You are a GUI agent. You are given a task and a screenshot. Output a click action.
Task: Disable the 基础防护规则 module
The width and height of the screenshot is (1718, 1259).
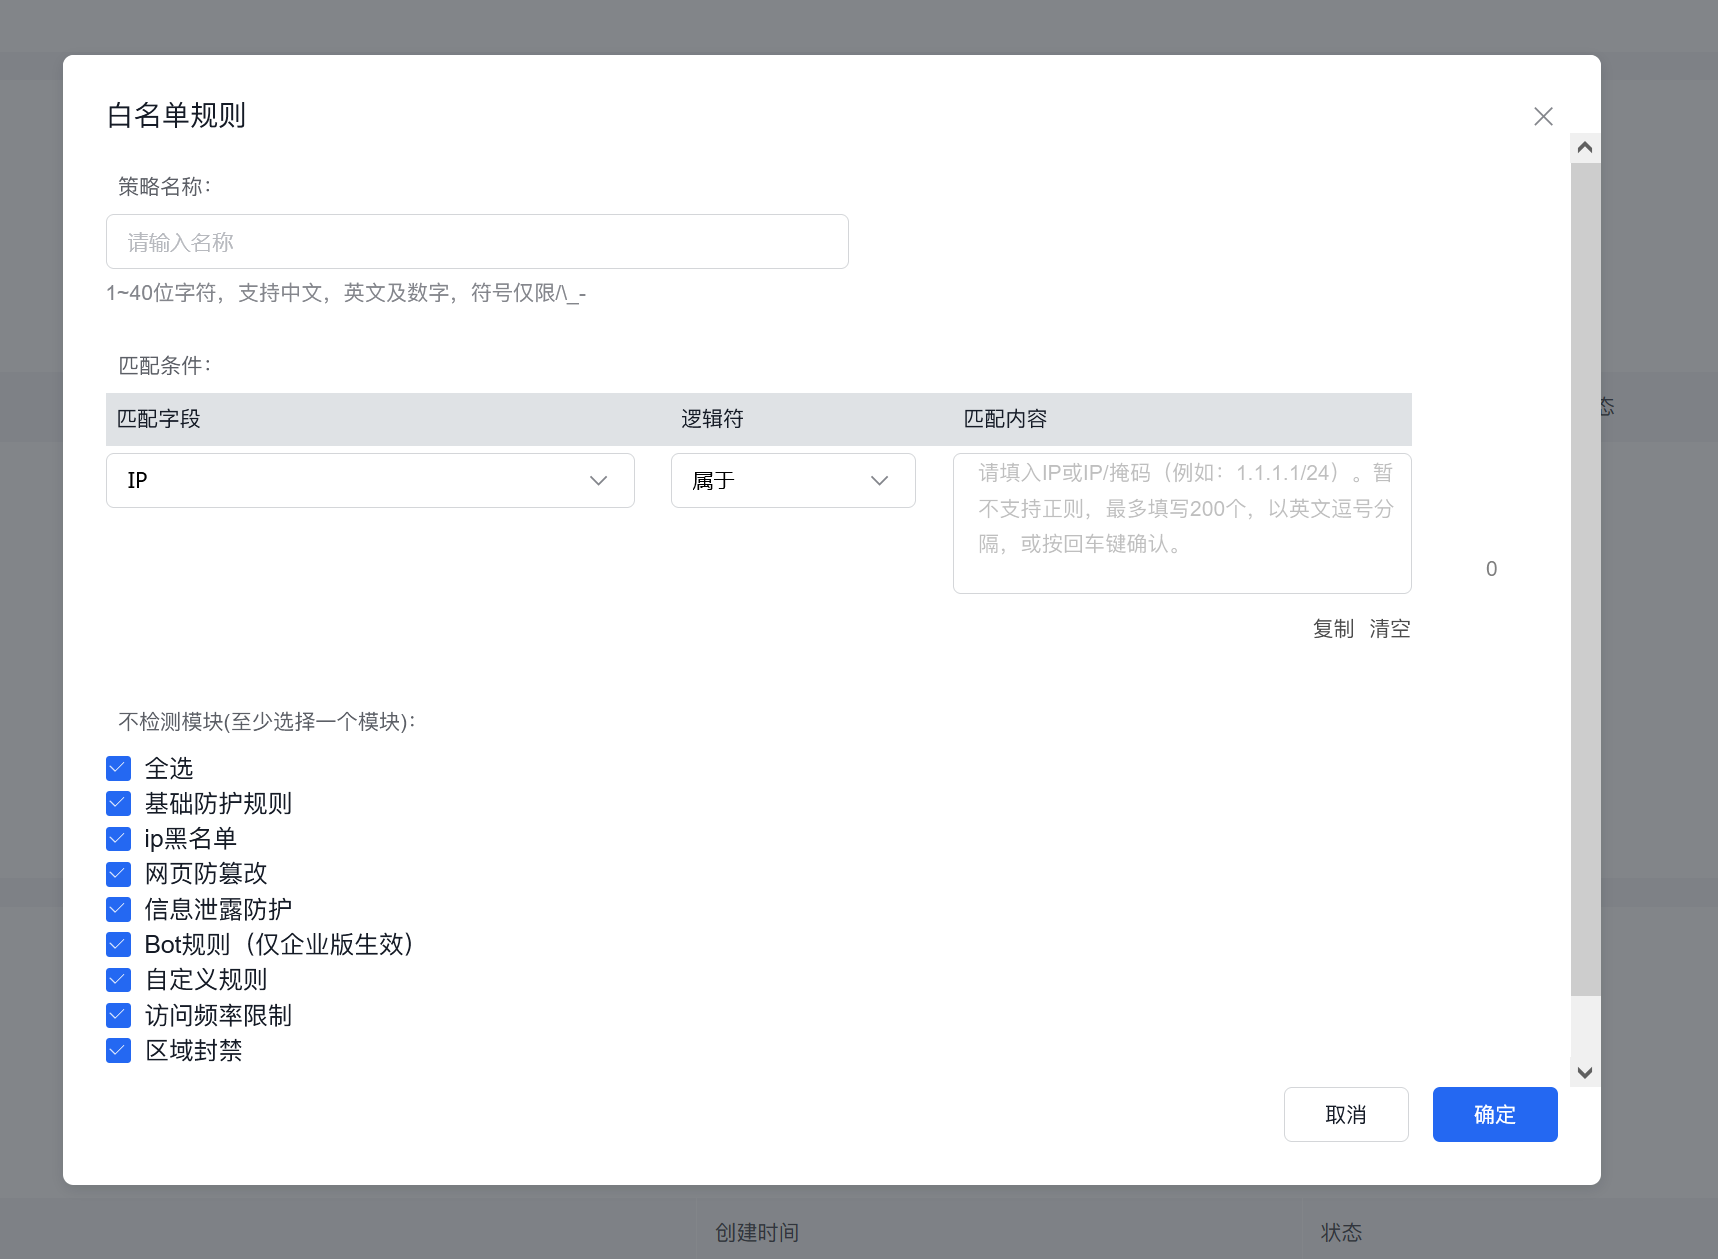(118, 803)
